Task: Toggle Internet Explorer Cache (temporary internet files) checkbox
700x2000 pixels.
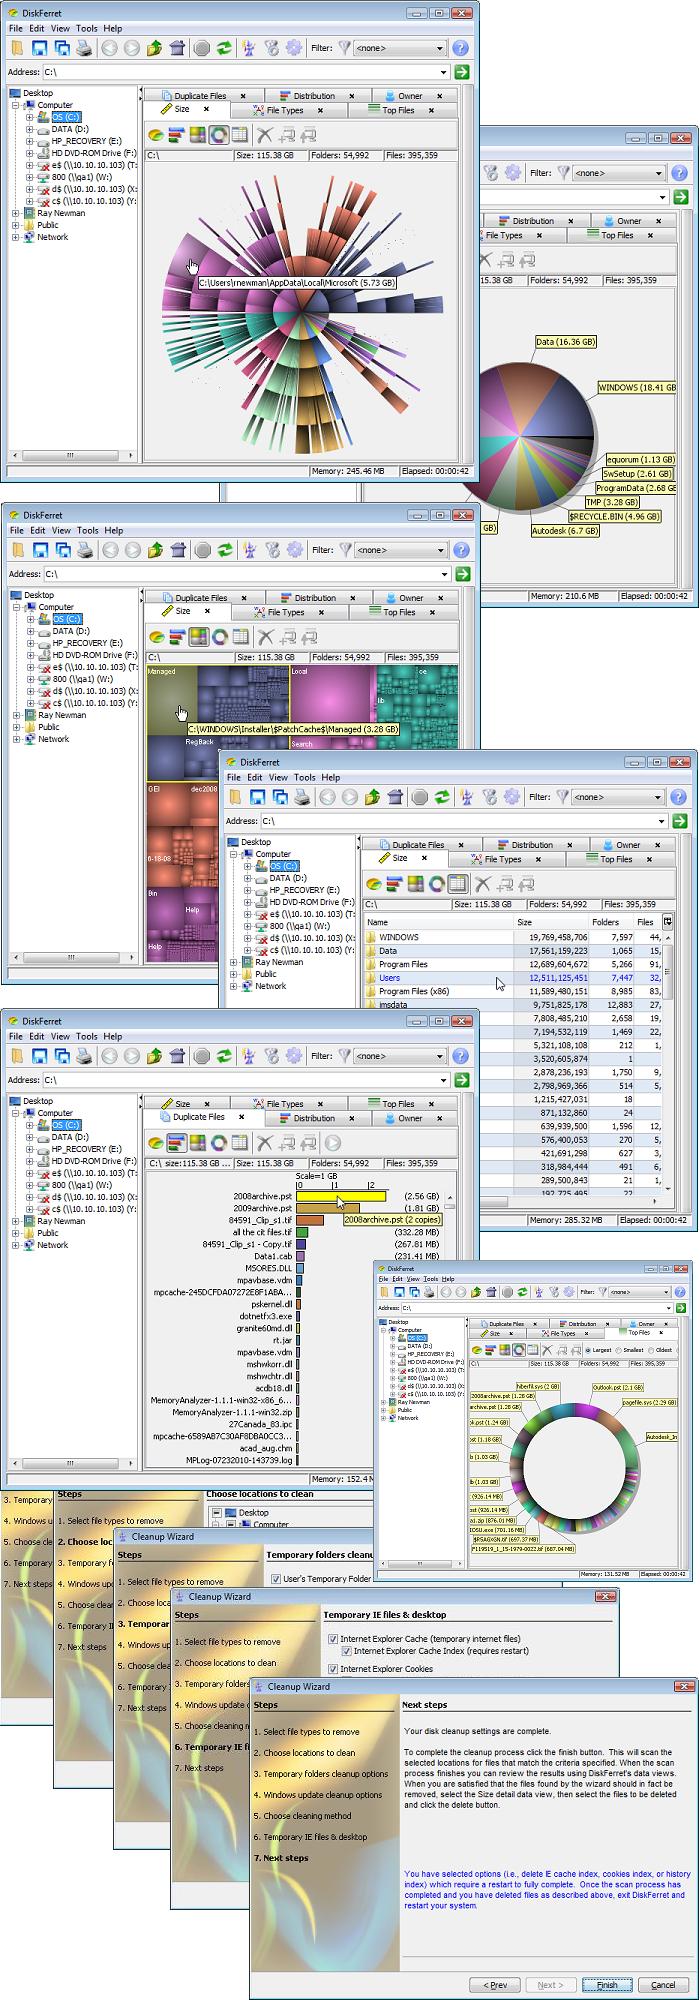Action: click(x=333, y=1639)
